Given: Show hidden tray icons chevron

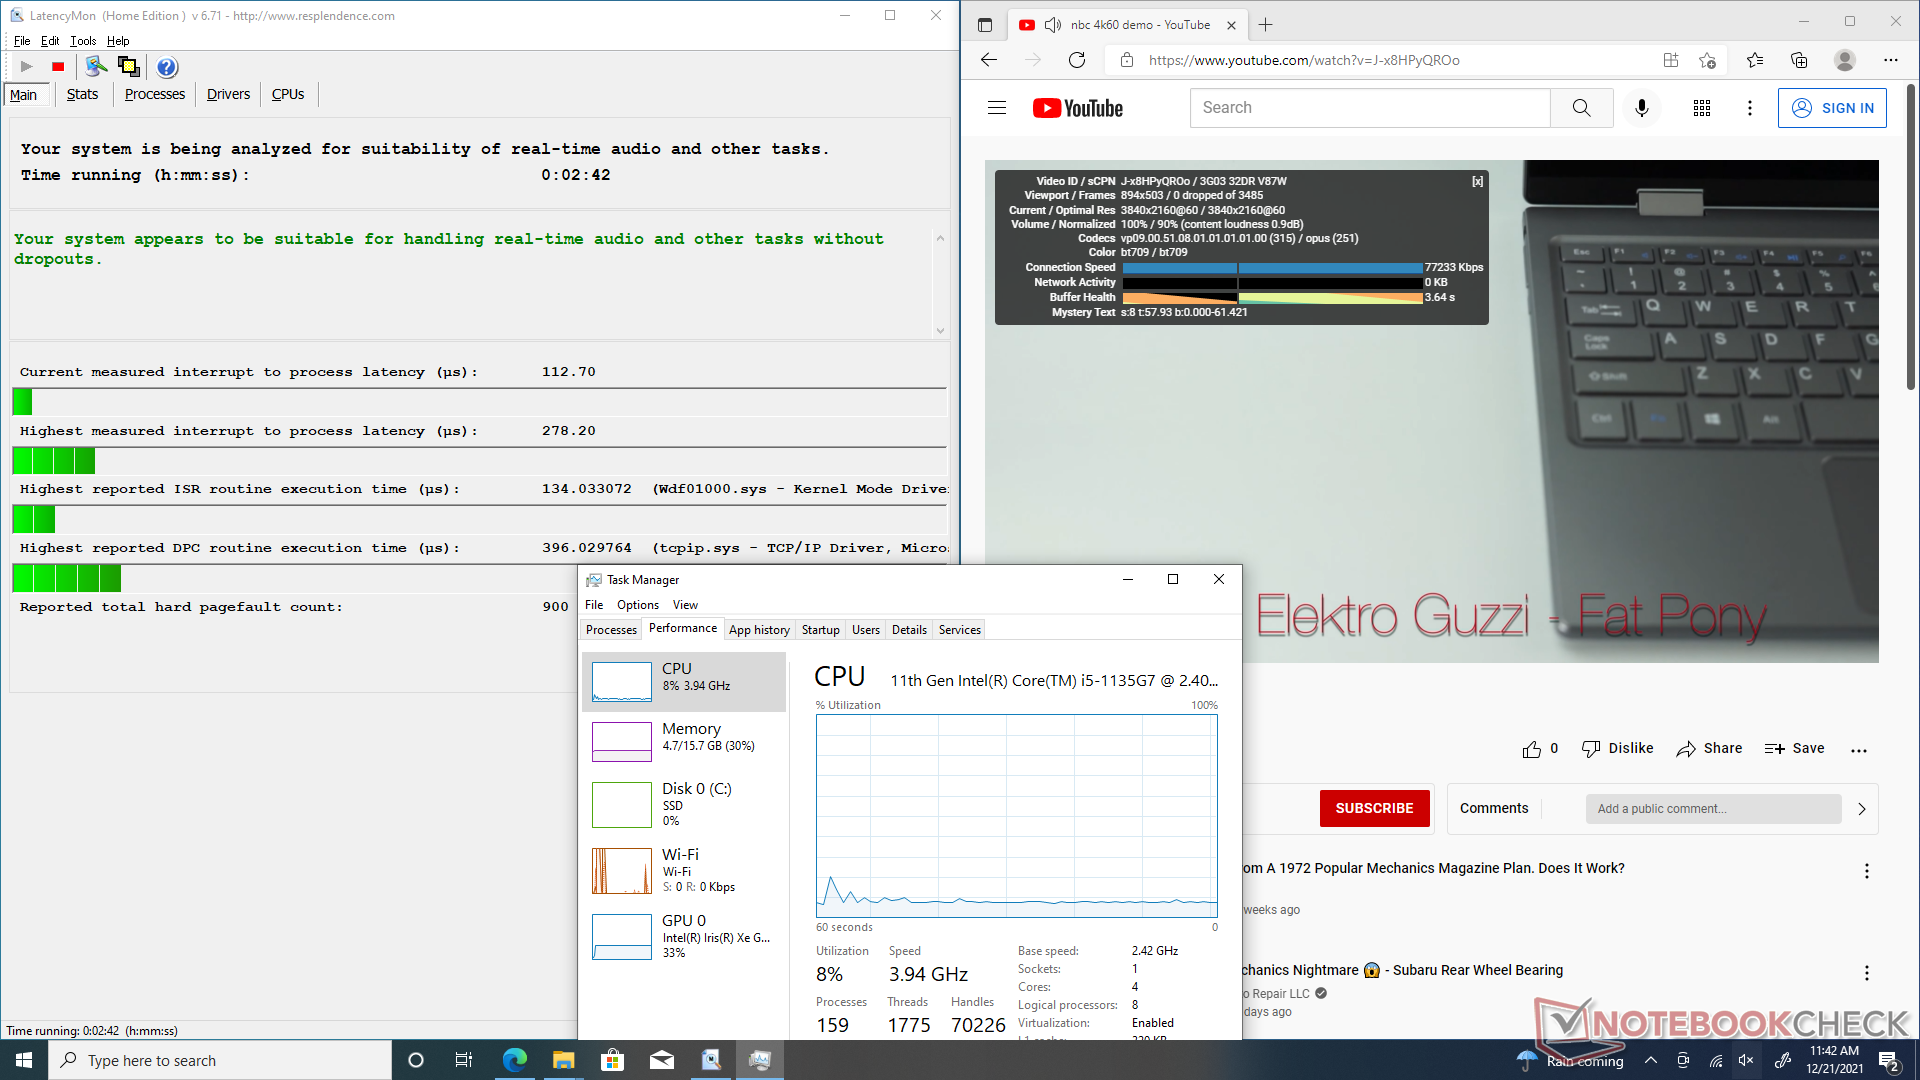Looking at the screenshot, I should click(x=1651, y=1060).
